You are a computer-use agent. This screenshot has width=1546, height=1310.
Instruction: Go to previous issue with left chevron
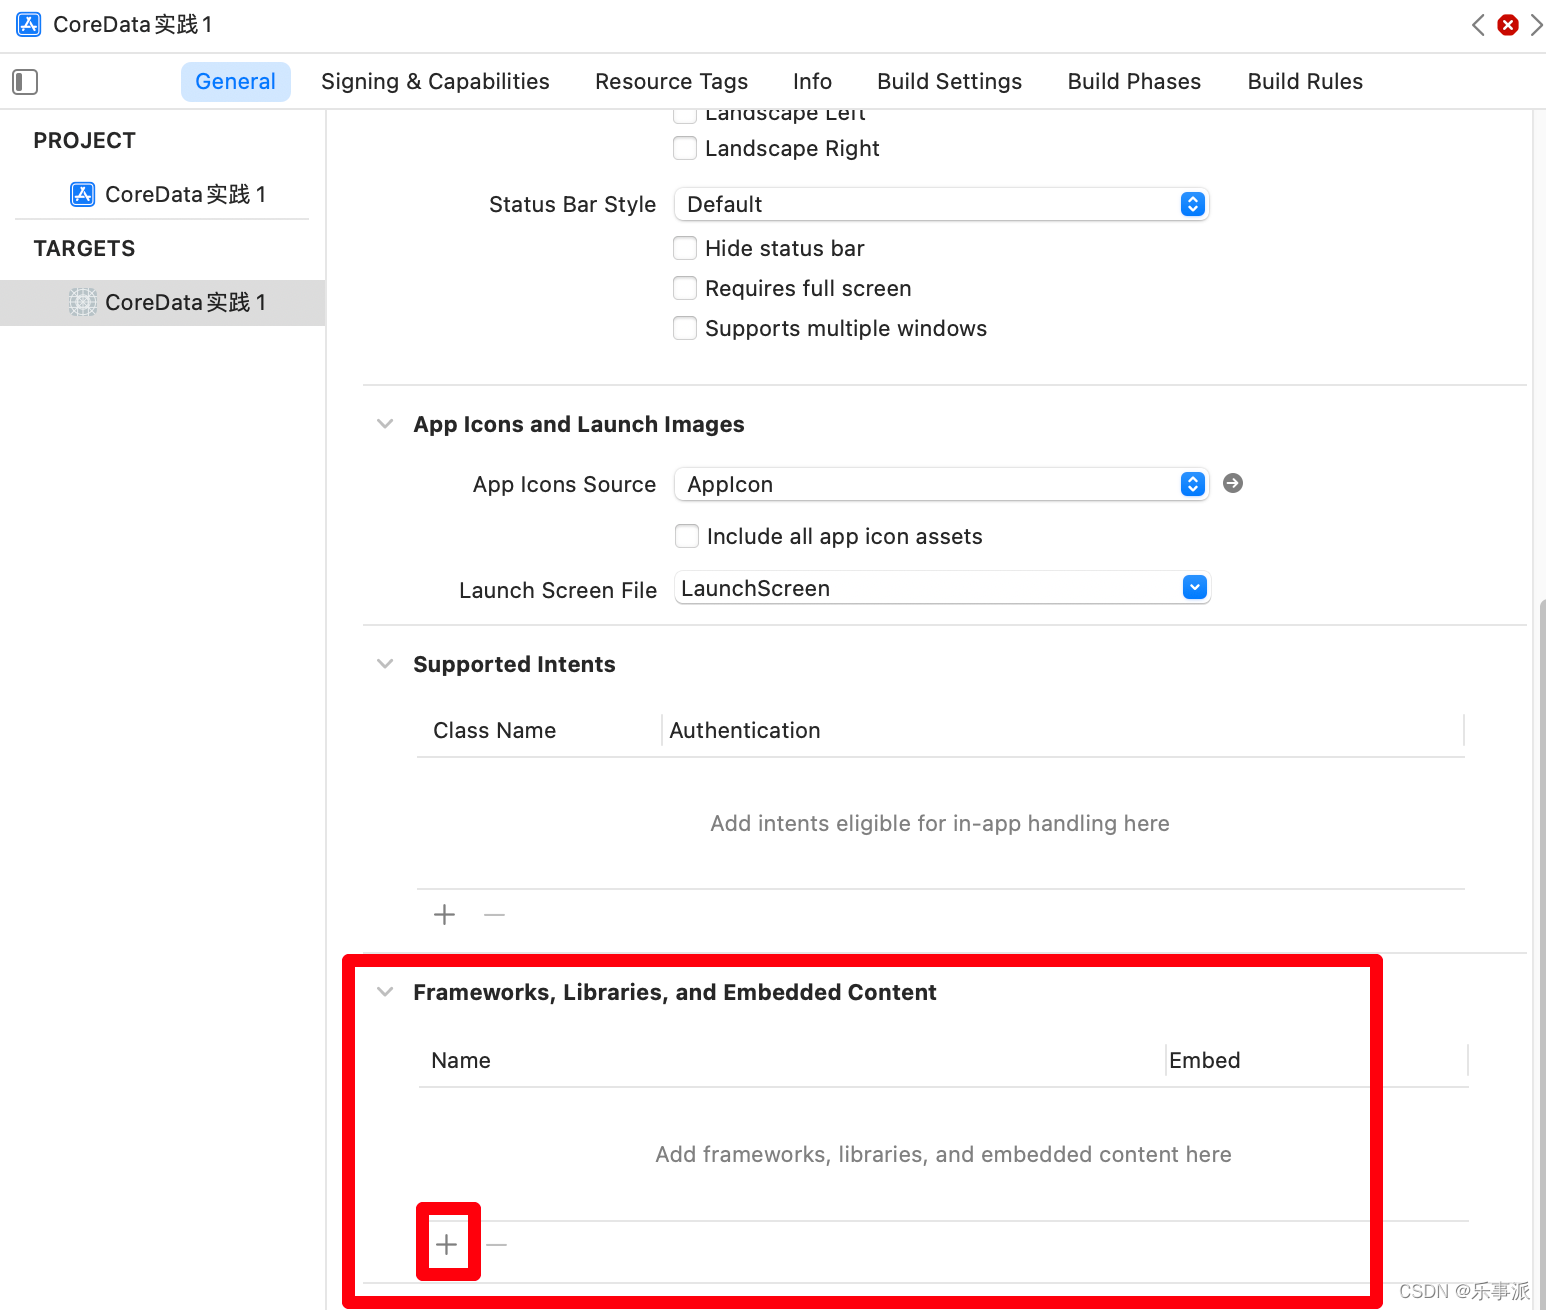point(1478,25)
